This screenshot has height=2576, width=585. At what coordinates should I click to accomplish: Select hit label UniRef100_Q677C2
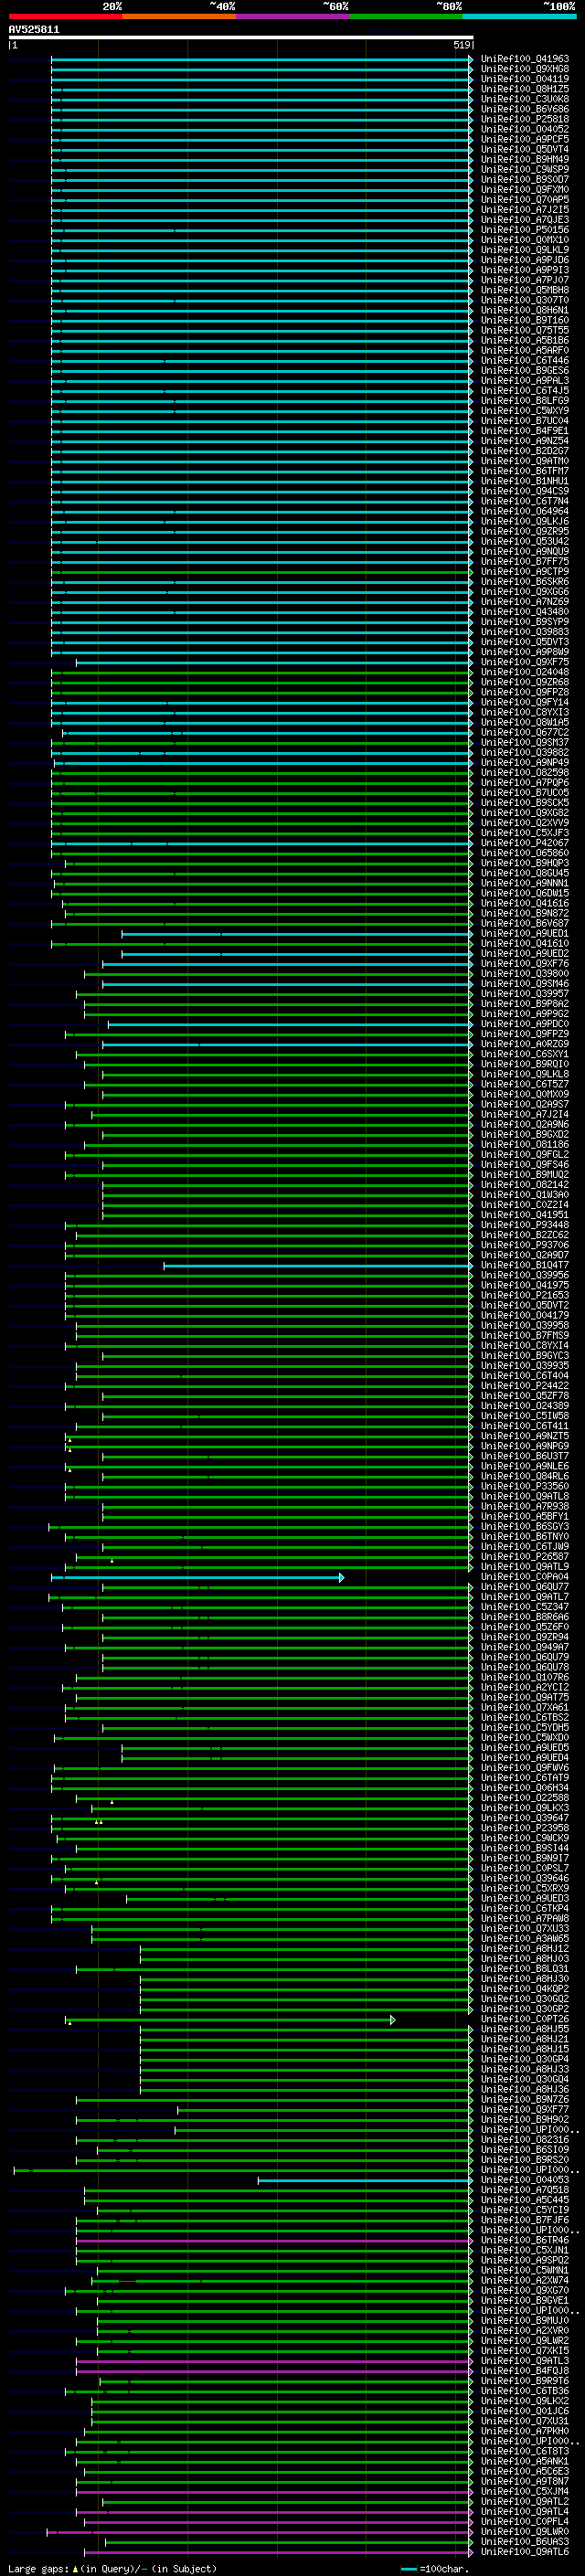point(524,732)
